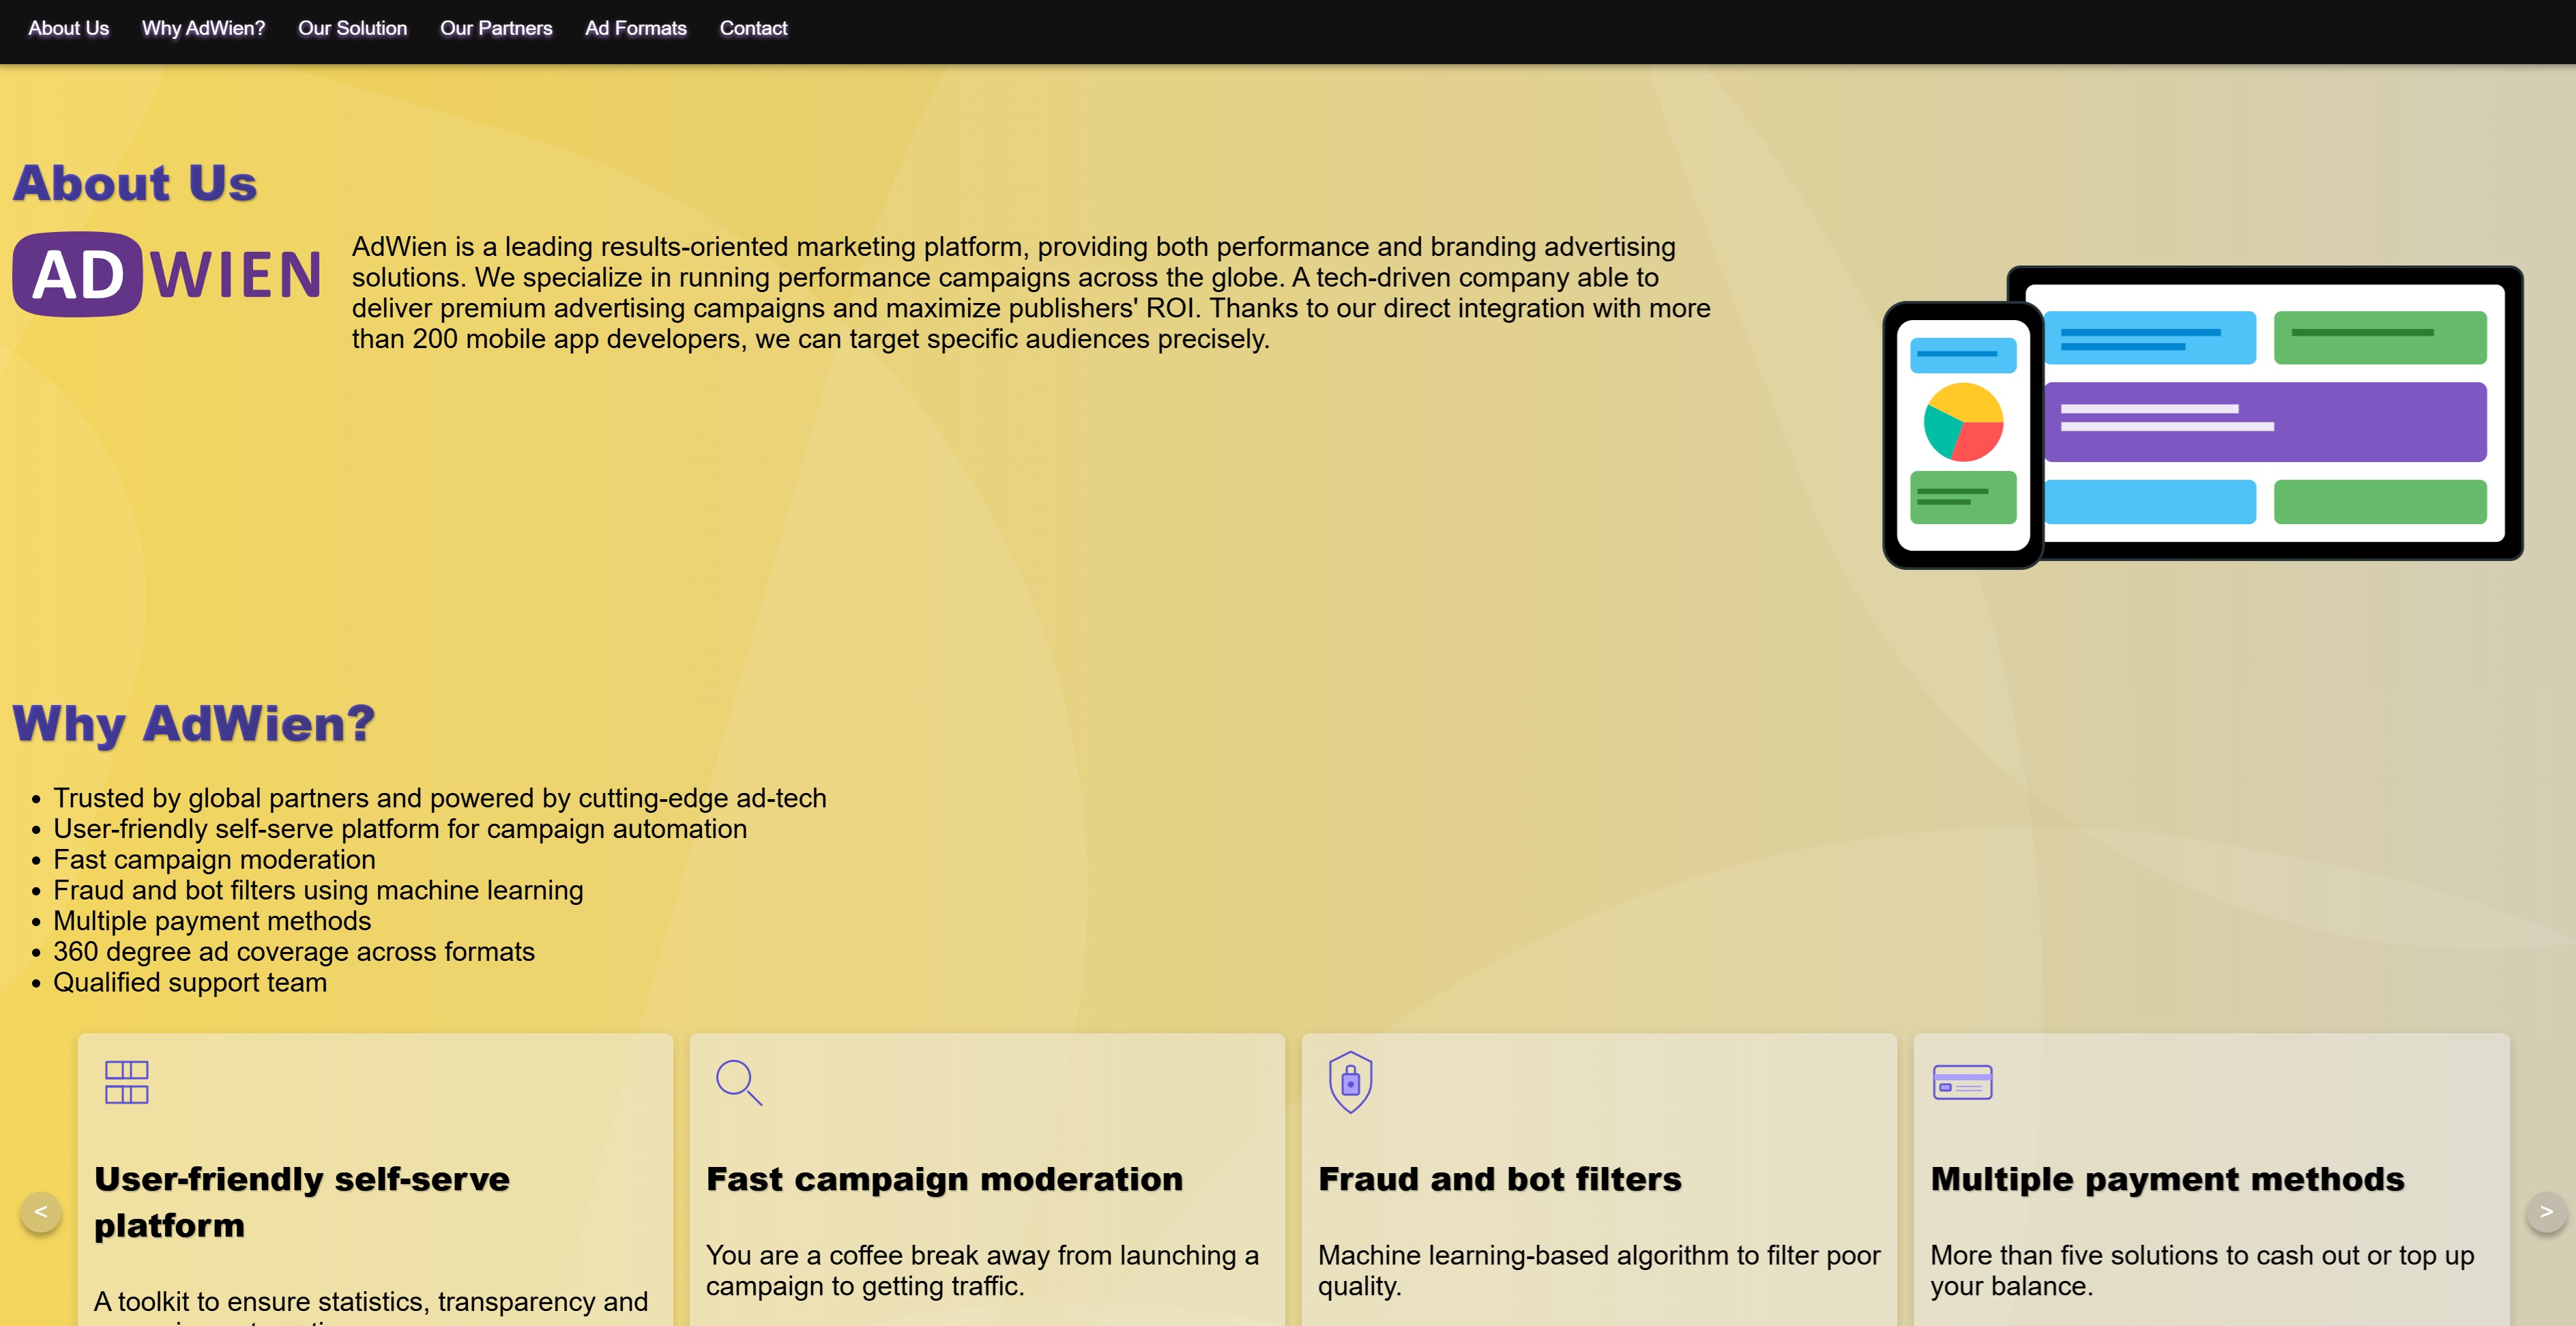
Task: Navigate to Our Solution
Action: 352,29
